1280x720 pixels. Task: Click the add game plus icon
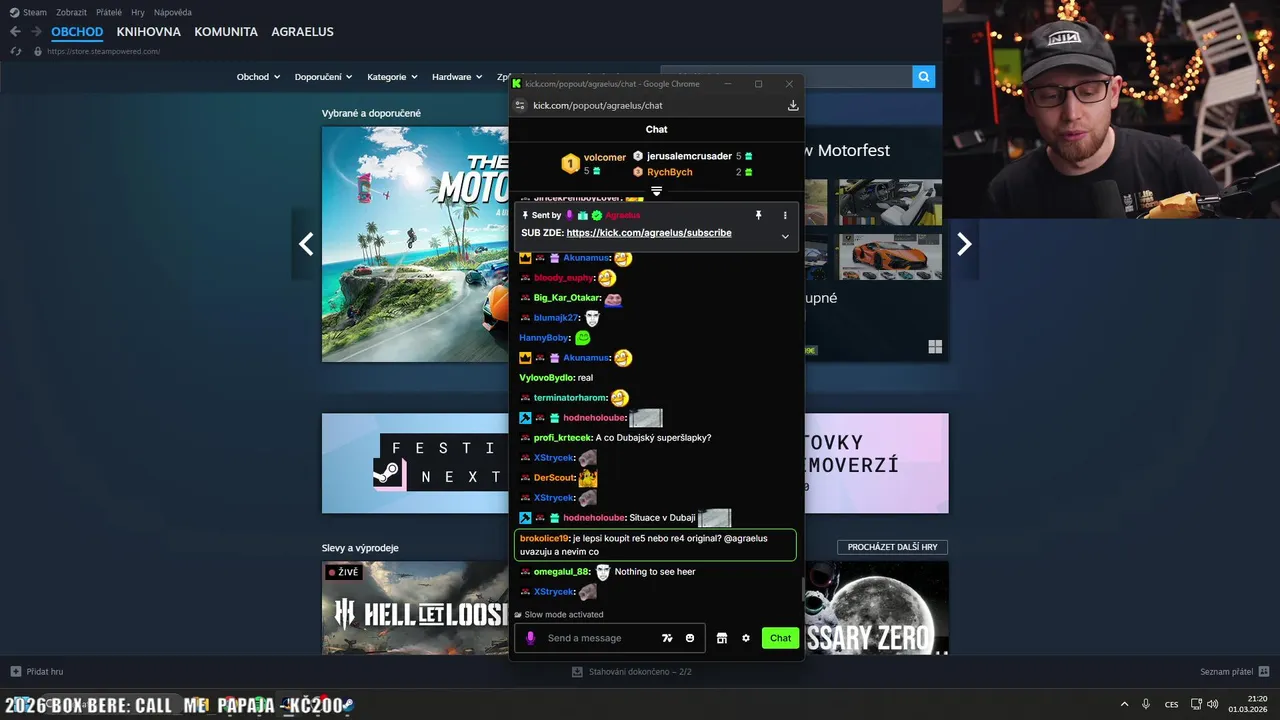pos(15,671)
